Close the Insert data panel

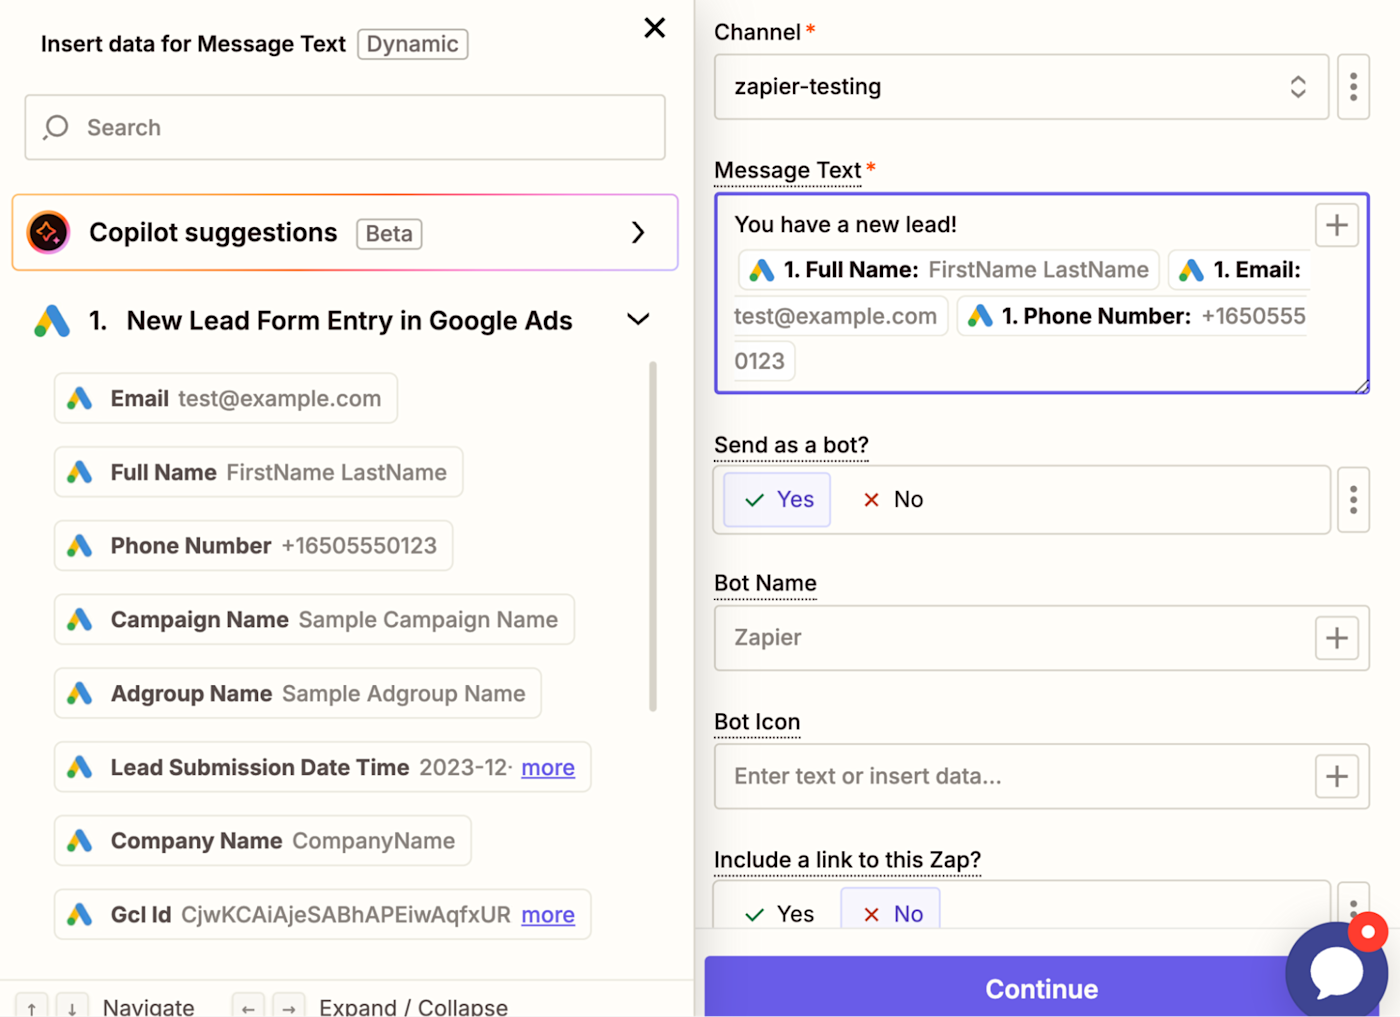pos(655,28)
